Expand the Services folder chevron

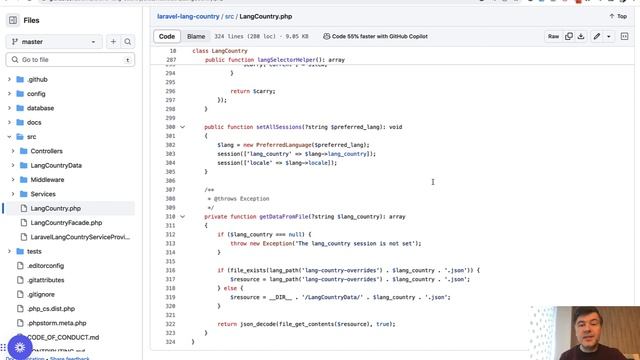(13, 194)
